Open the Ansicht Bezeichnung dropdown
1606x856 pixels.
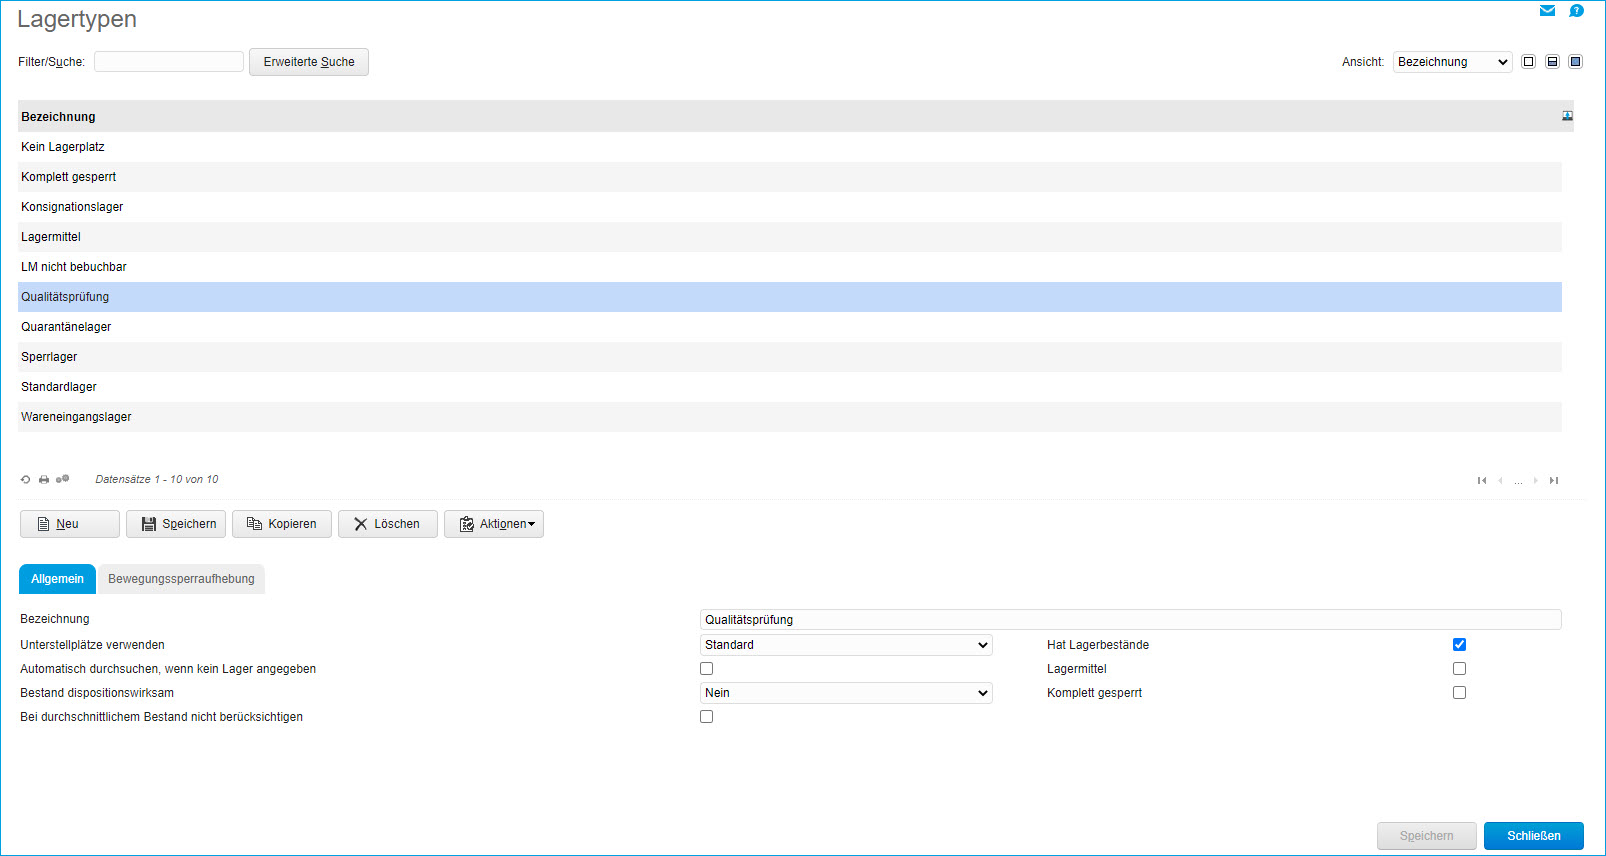(x=1452, y=62)
